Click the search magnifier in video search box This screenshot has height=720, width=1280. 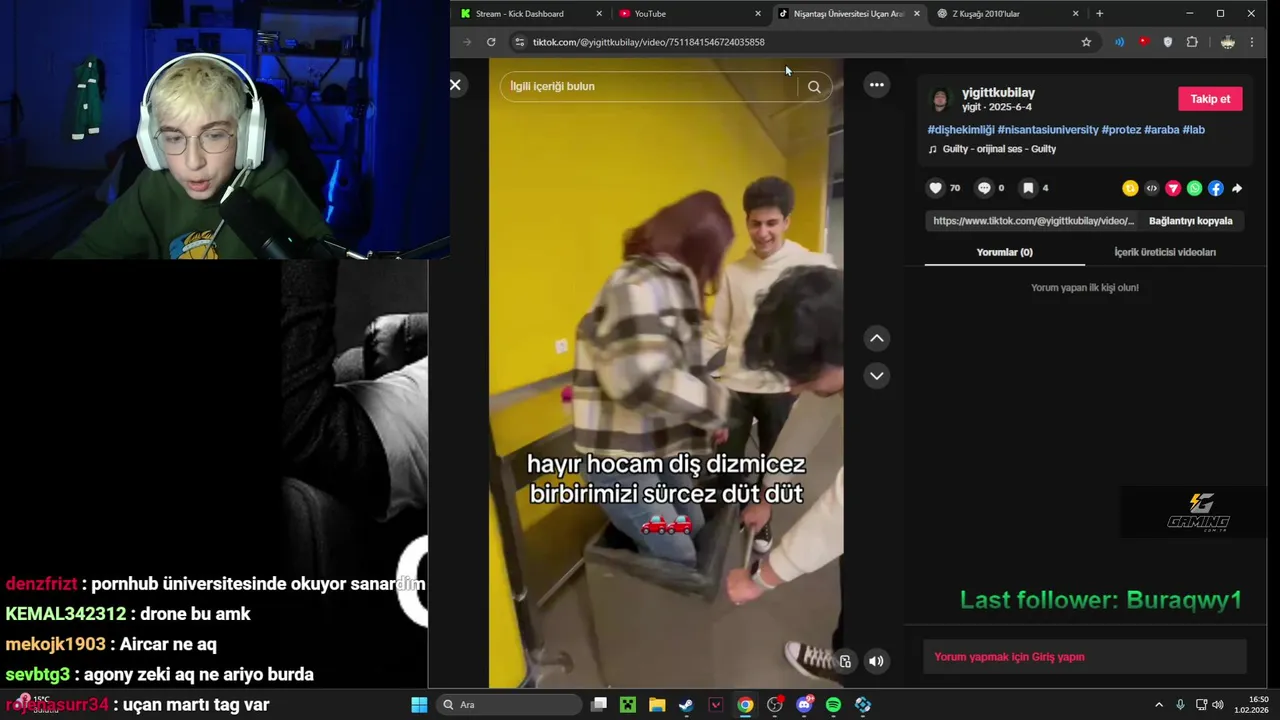(814, 87)
